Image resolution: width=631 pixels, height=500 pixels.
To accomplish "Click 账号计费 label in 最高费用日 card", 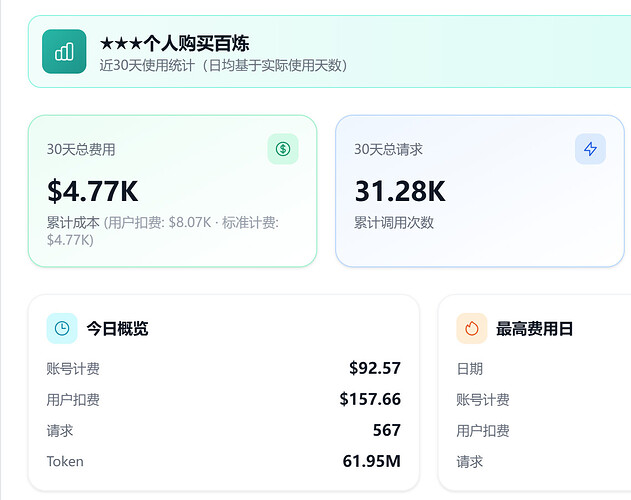I will (x=483, y=400).
